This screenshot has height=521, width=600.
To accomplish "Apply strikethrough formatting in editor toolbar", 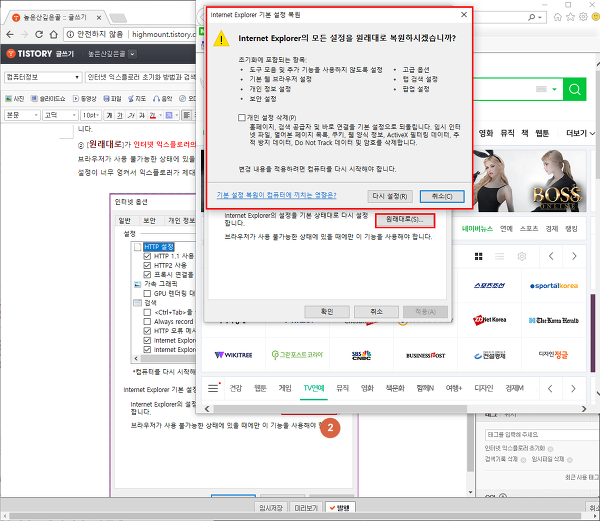I will click(142, 115).
